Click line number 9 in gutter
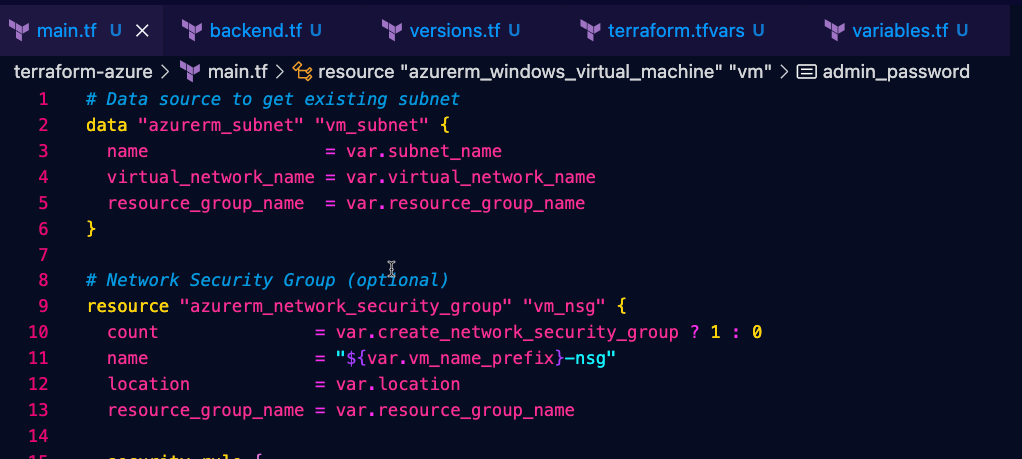The image size is (1022, 459). coord(43,306)
